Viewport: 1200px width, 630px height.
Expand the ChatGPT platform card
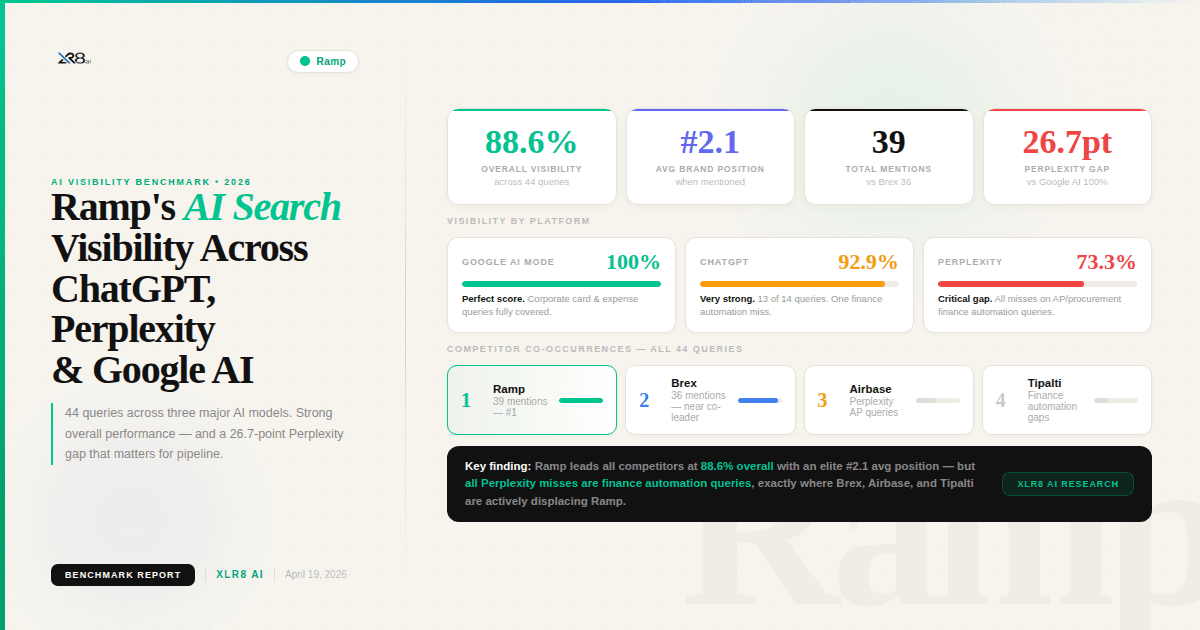799,285
